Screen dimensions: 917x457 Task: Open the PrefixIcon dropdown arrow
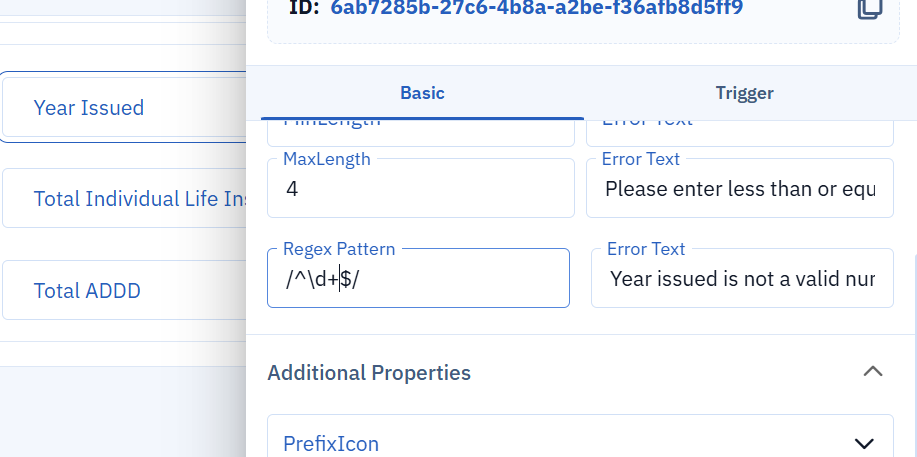(x=864, y=444)
